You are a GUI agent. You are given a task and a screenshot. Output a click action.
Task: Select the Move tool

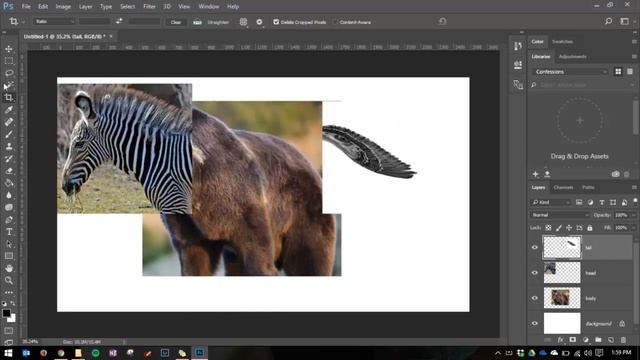coord(9,49)
